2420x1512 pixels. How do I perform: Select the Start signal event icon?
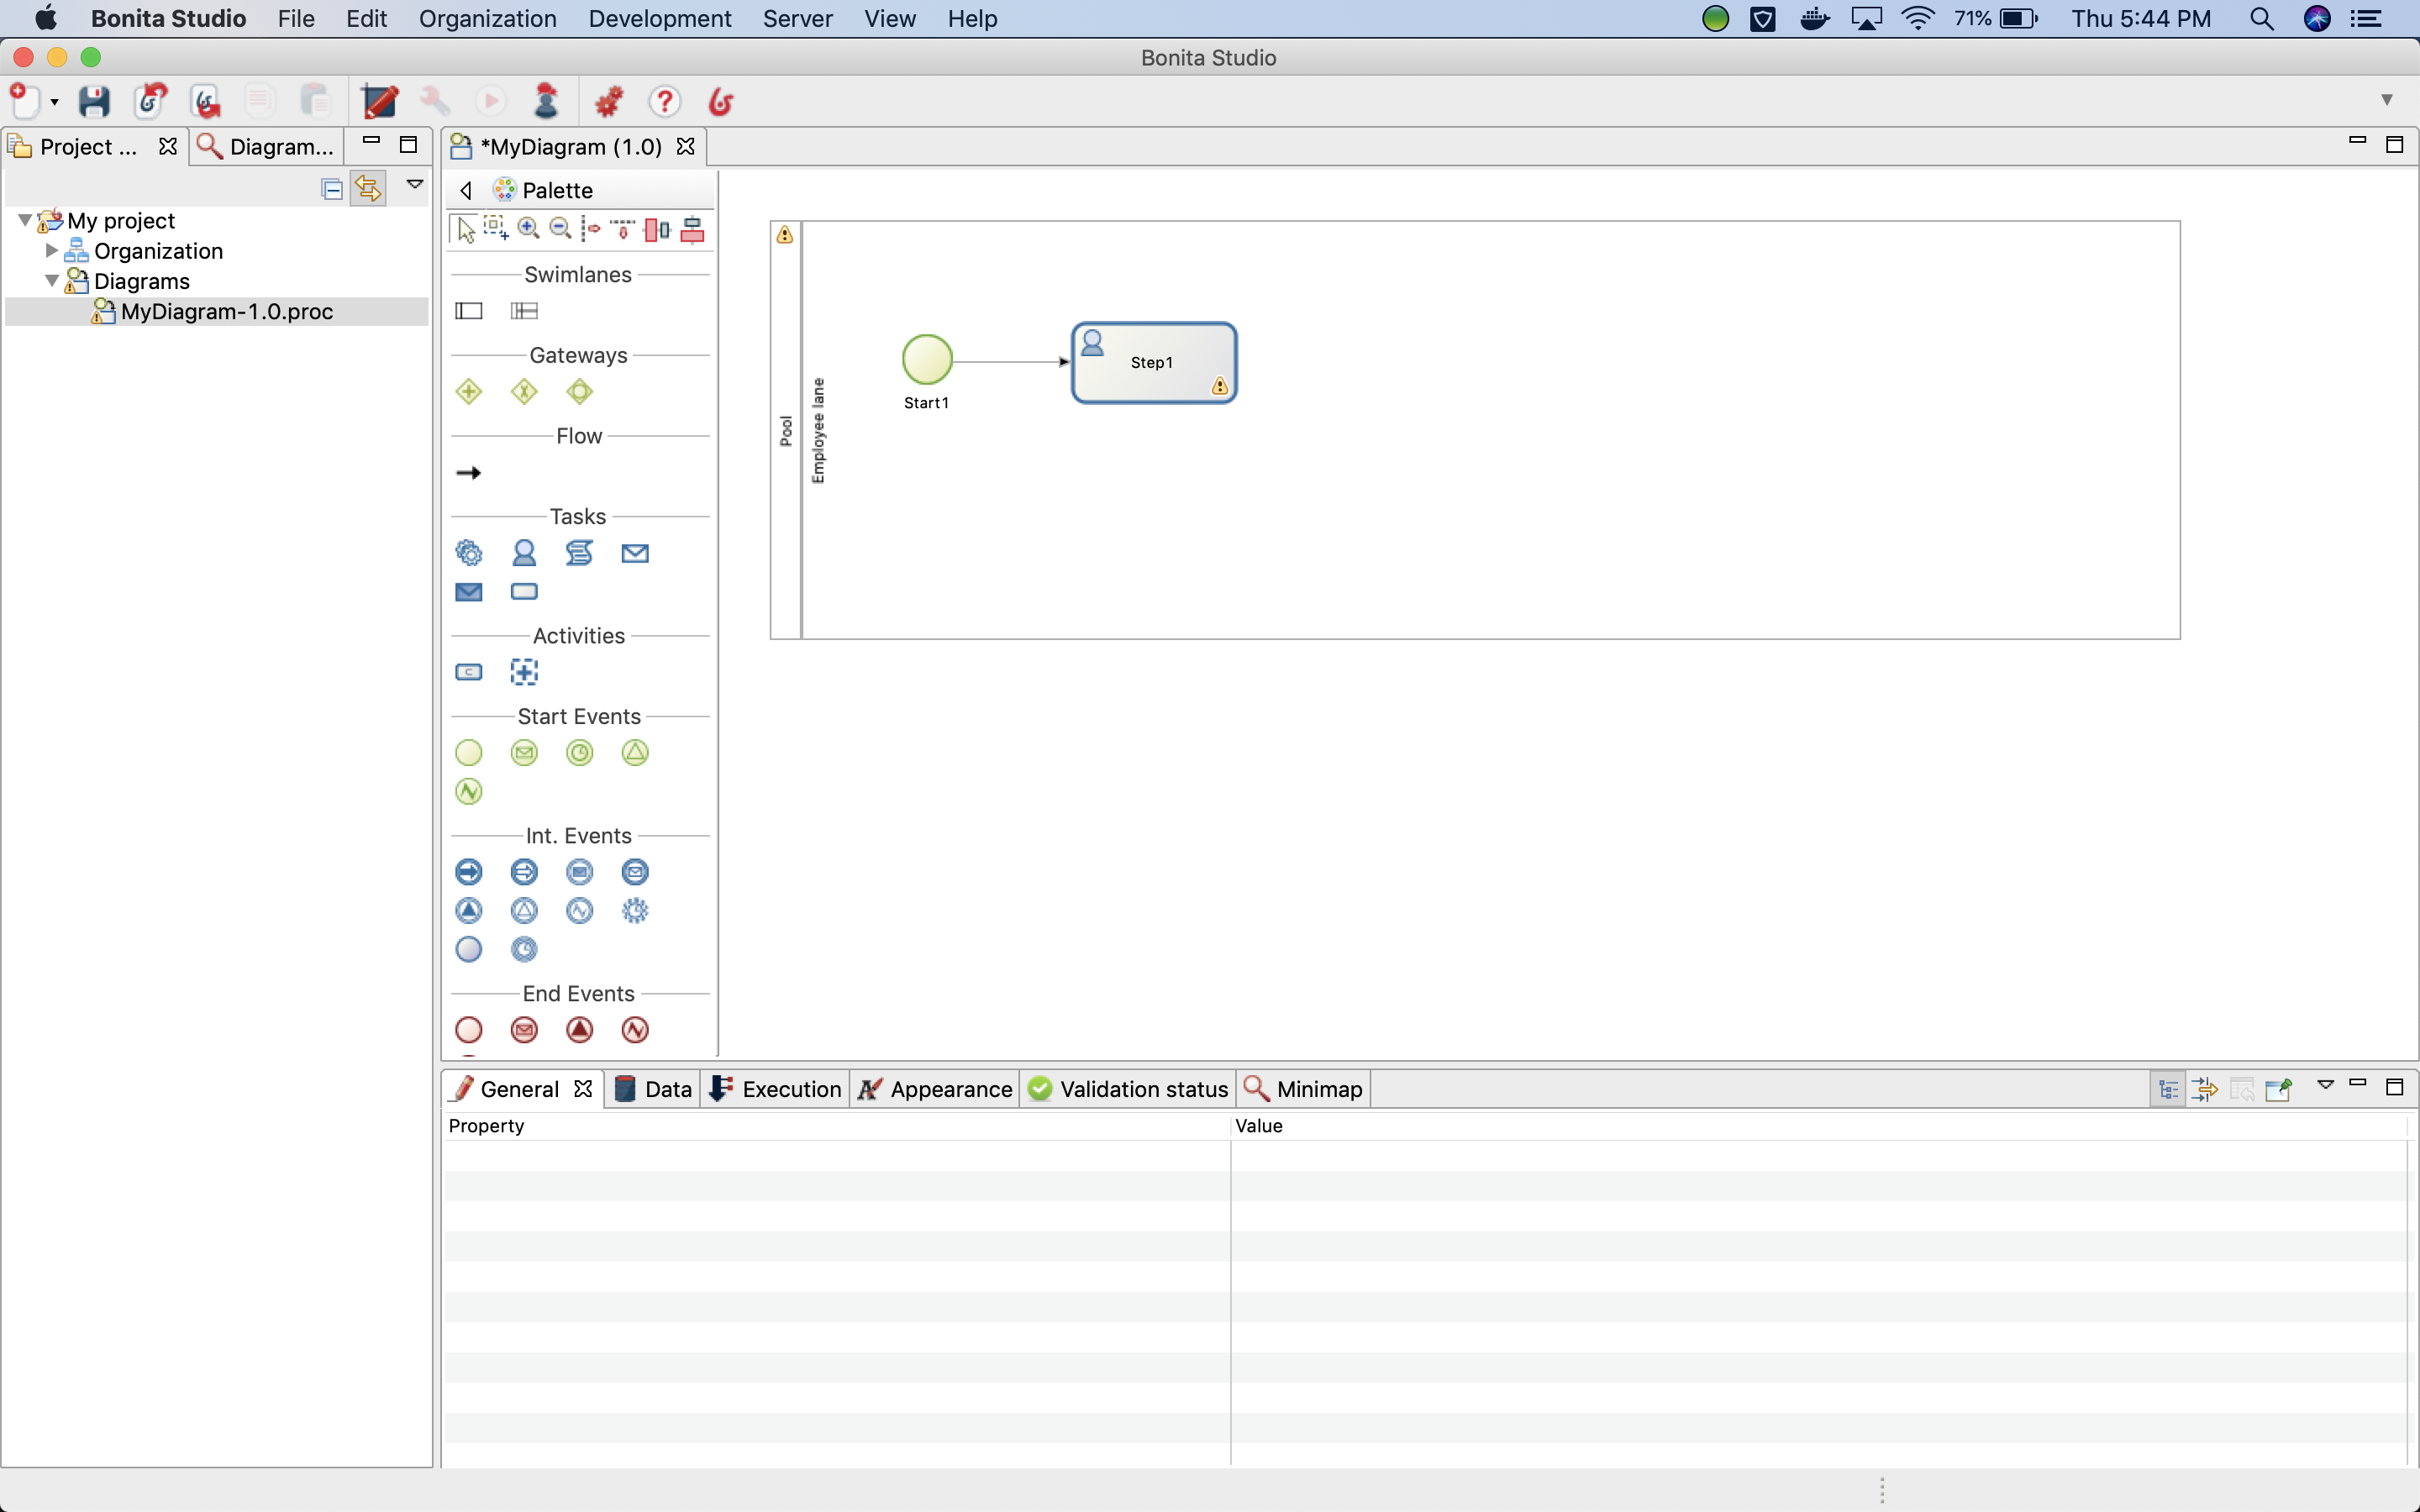(635, 753)
